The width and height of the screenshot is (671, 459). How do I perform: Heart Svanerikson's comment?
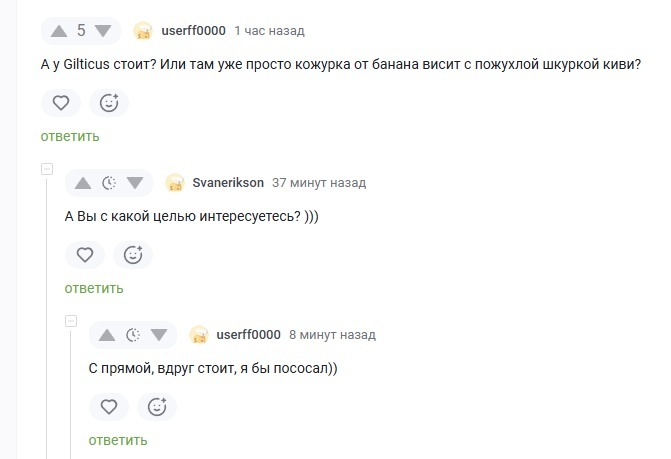pos(85,255)
